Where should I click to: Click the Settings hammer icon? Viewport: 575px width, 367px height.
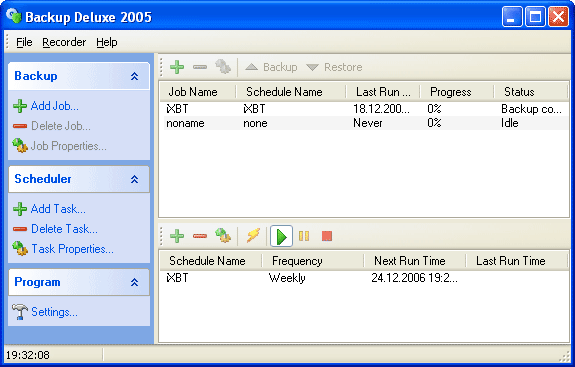[x=20, y=312]
